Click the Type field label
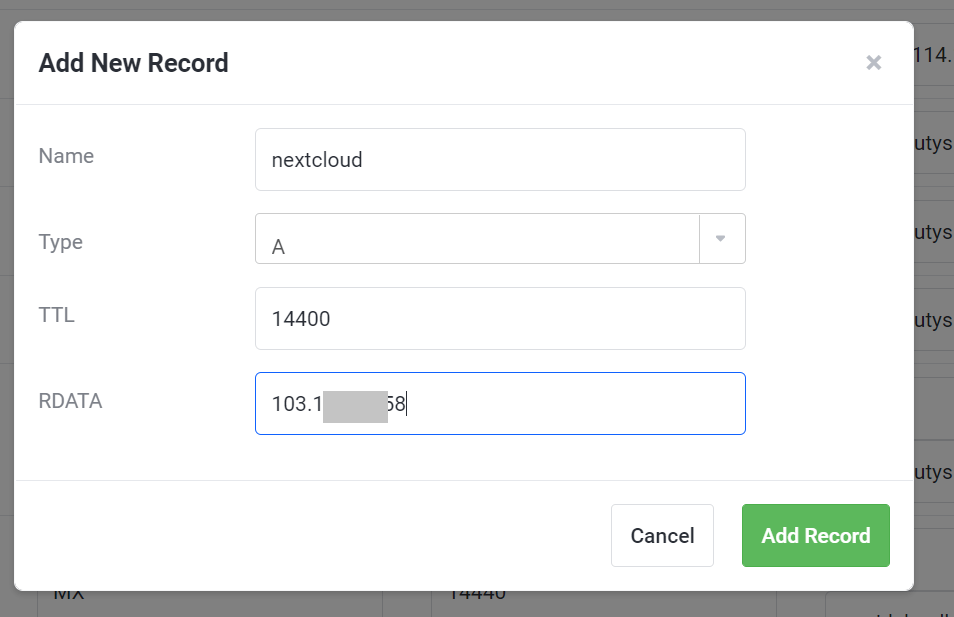 pyautogui.click(x=60, y=242)
